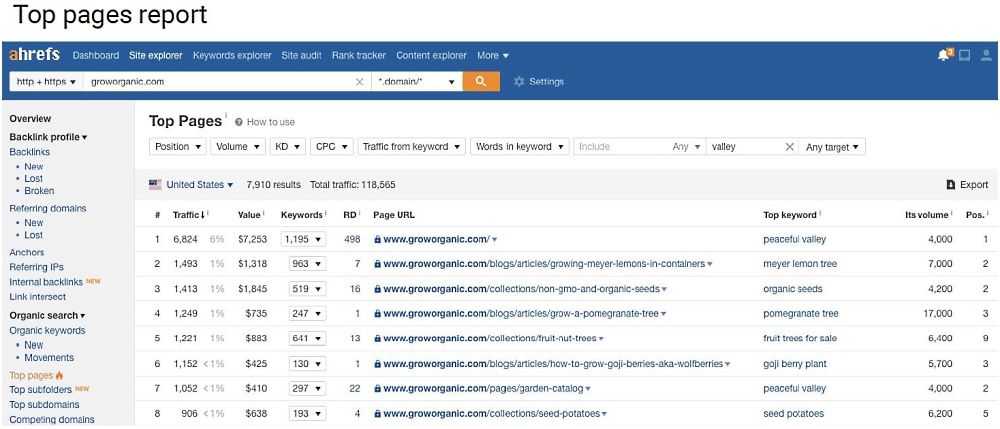Click the ahrefs logo
Viewport: 1000px width, 429px height.
pyautogui.click(x=34, y=55)
